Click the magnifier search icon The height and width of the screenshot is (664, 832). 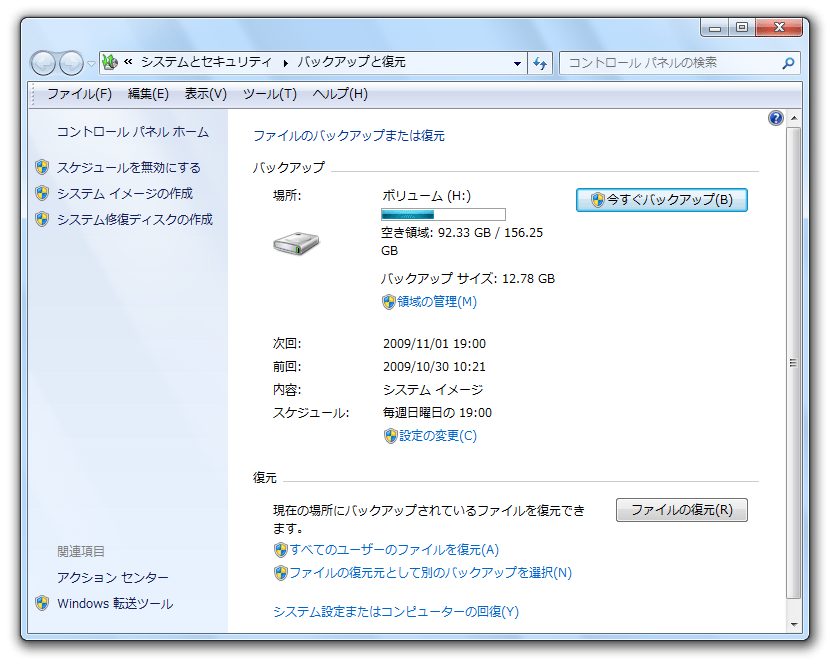coord(788,63)
